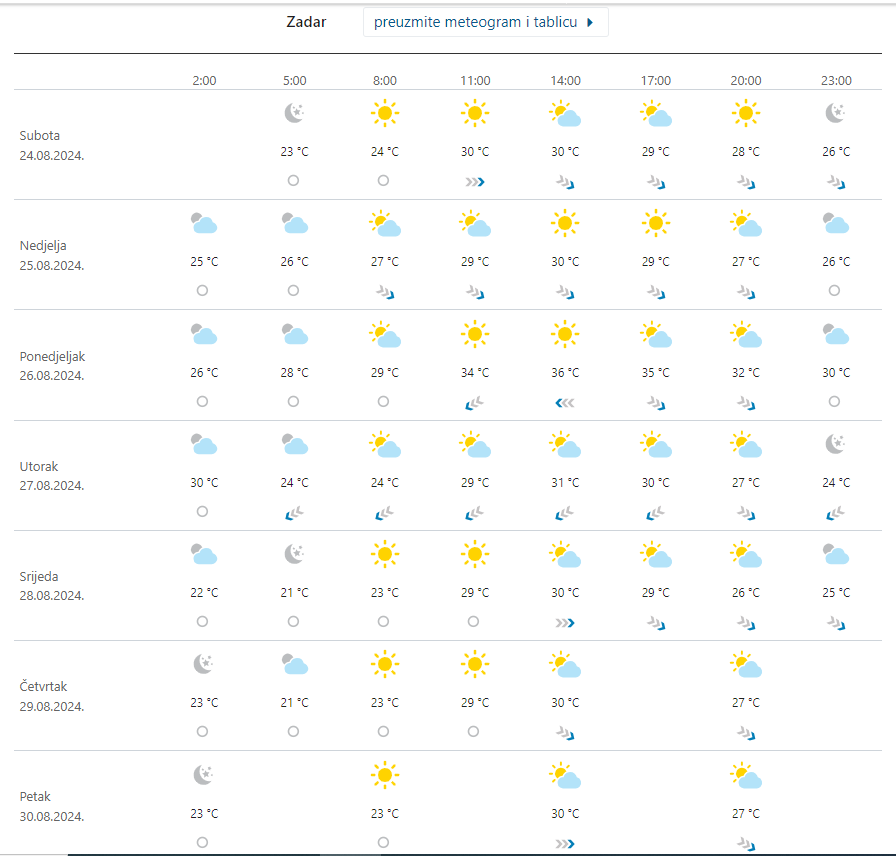896x856 pixels.
Task: Click the Subota 24.08.2024. row label
Action: (x=52, y=146)
